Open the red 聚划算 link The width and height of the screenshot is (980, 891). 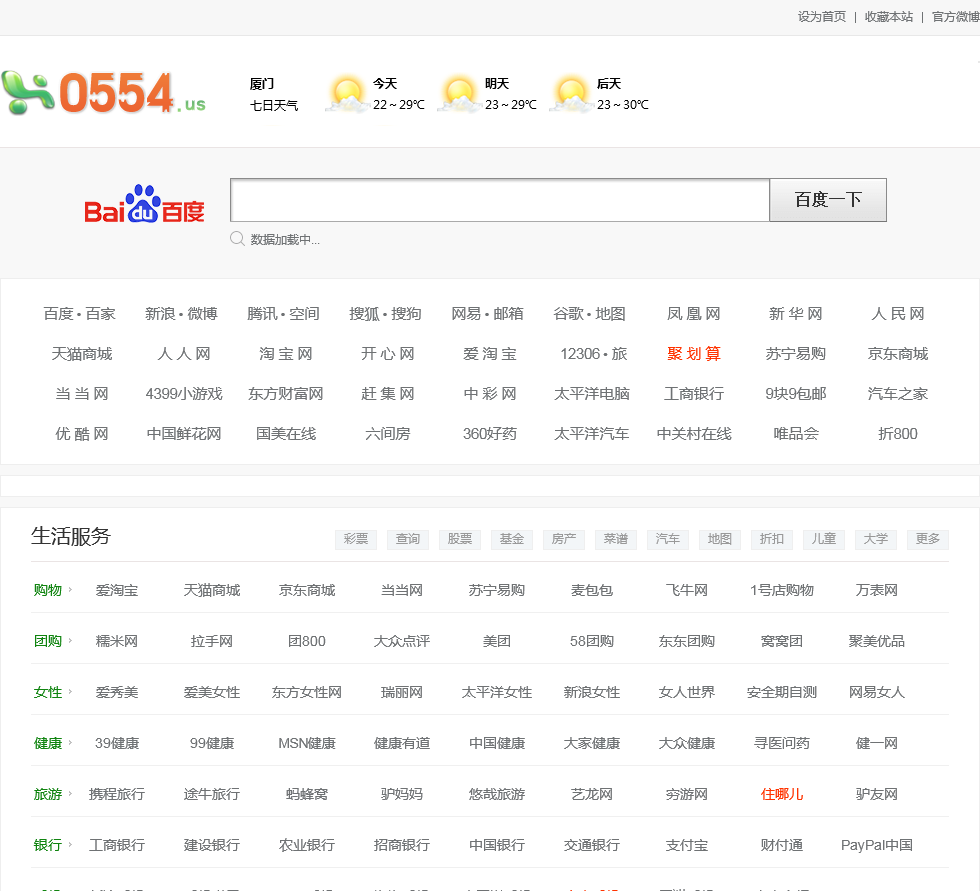tap(694, 354)
